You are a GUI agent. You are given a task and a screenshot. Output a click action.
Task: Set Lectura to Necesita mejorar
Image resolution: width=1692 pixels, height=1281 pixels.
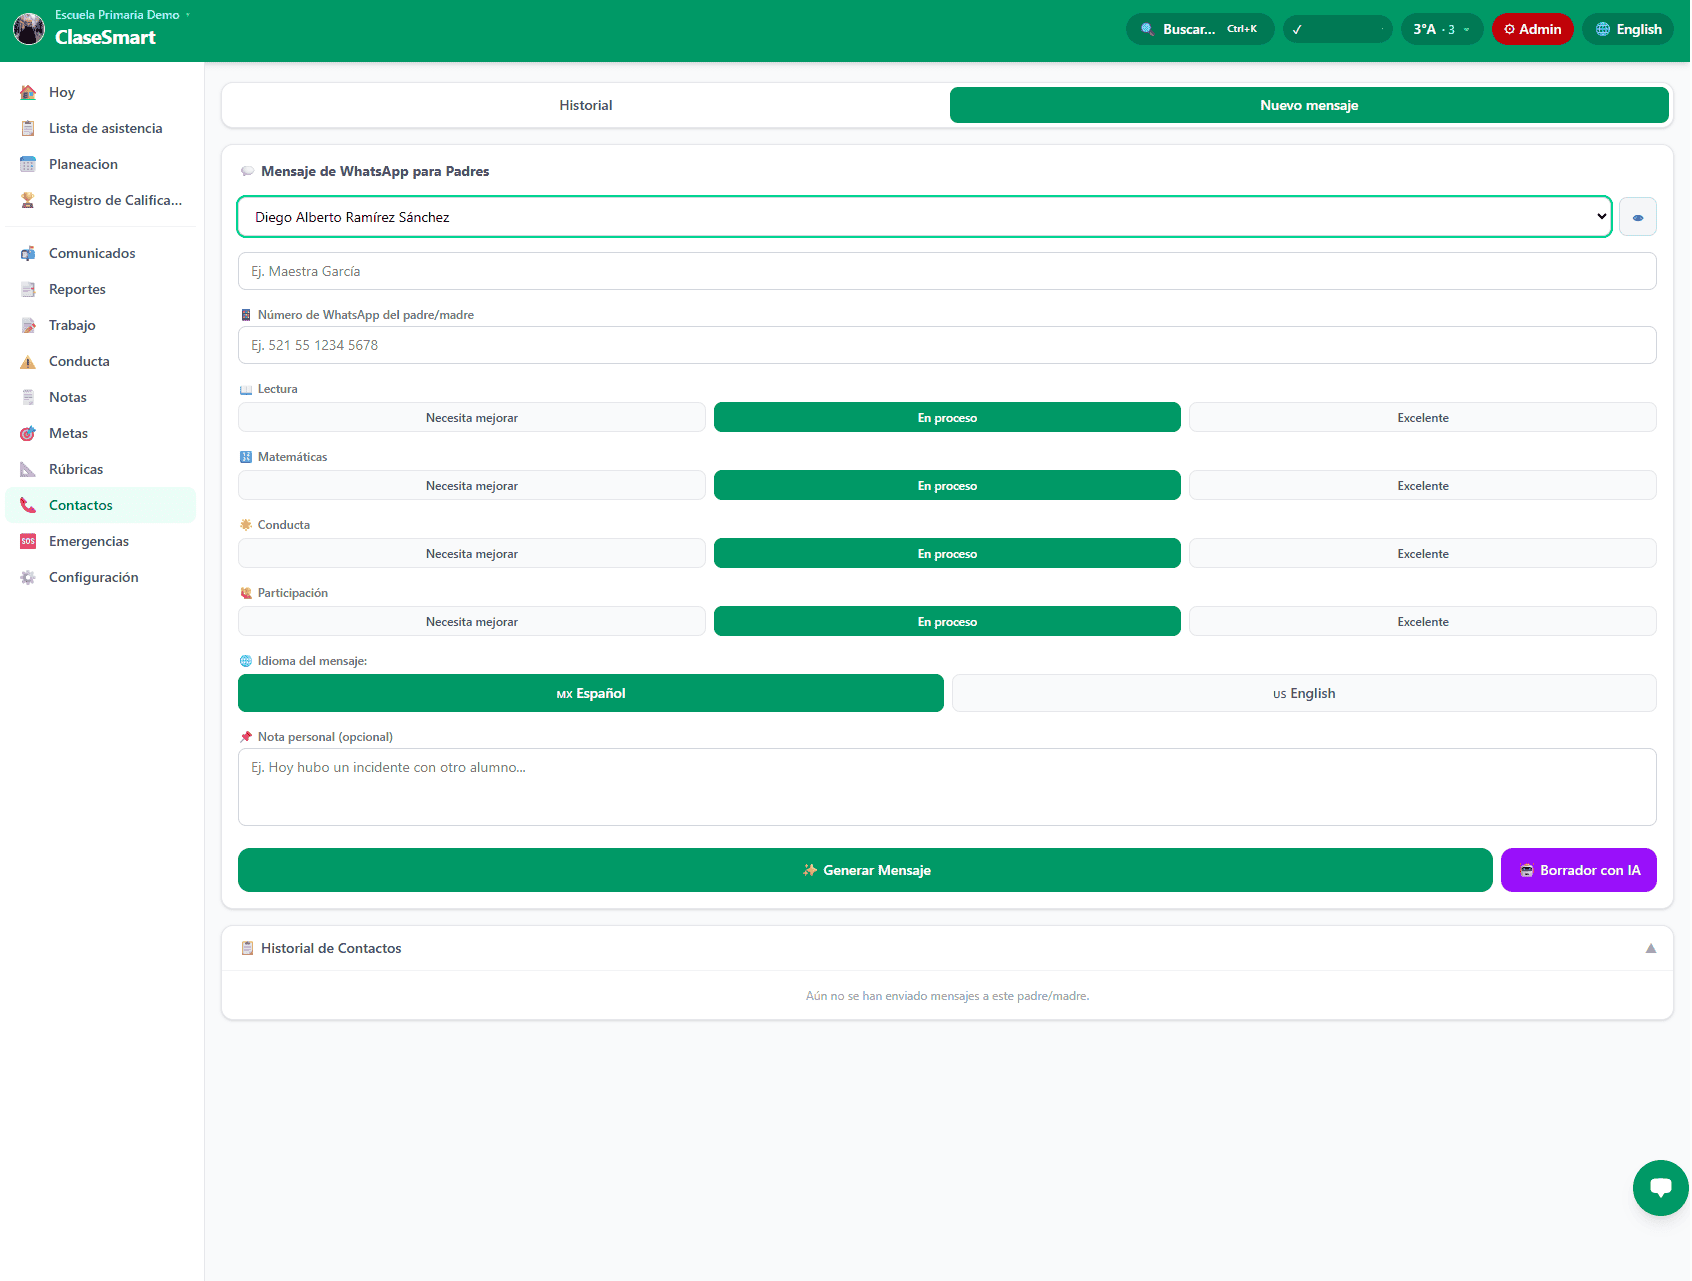tap(472, 417)
